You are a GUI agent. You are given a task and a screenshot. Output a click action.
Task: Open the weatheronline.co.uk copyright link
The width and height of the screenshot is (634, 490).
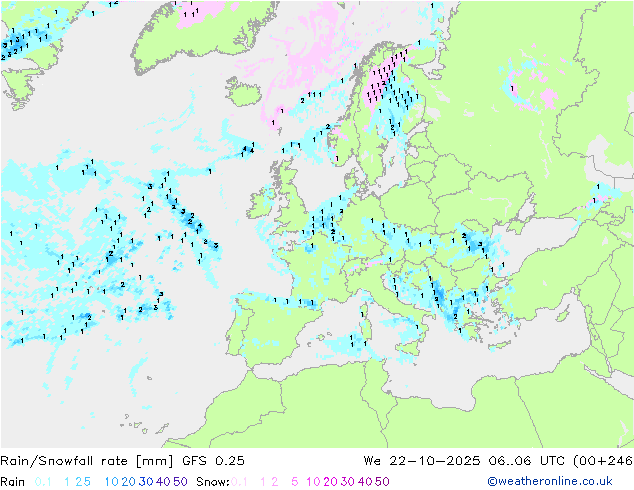click(550, 481)
